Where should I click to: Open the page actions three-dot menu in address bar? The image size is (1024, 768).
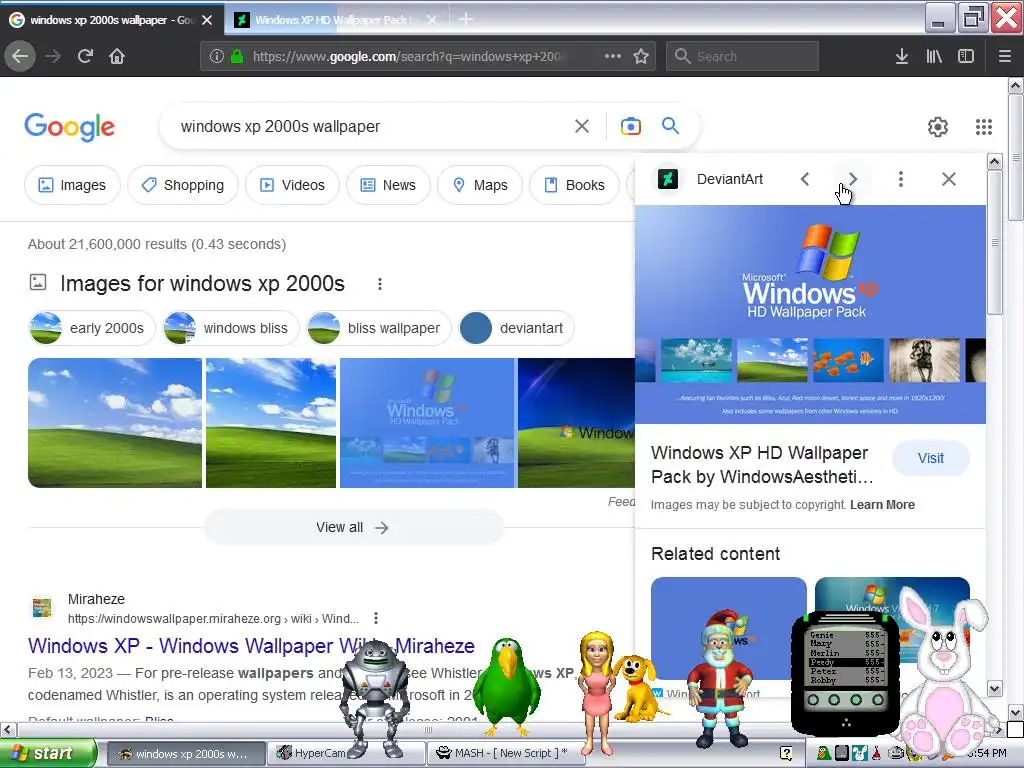pyautogui.click(x=613, y=56)
